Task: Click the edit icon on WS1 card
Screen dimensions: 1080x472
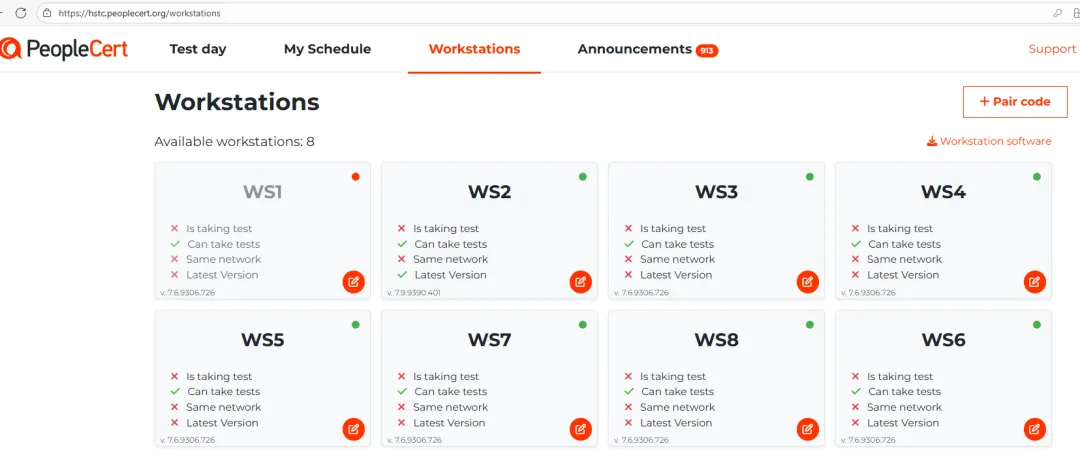Action: tap(353, 282)
